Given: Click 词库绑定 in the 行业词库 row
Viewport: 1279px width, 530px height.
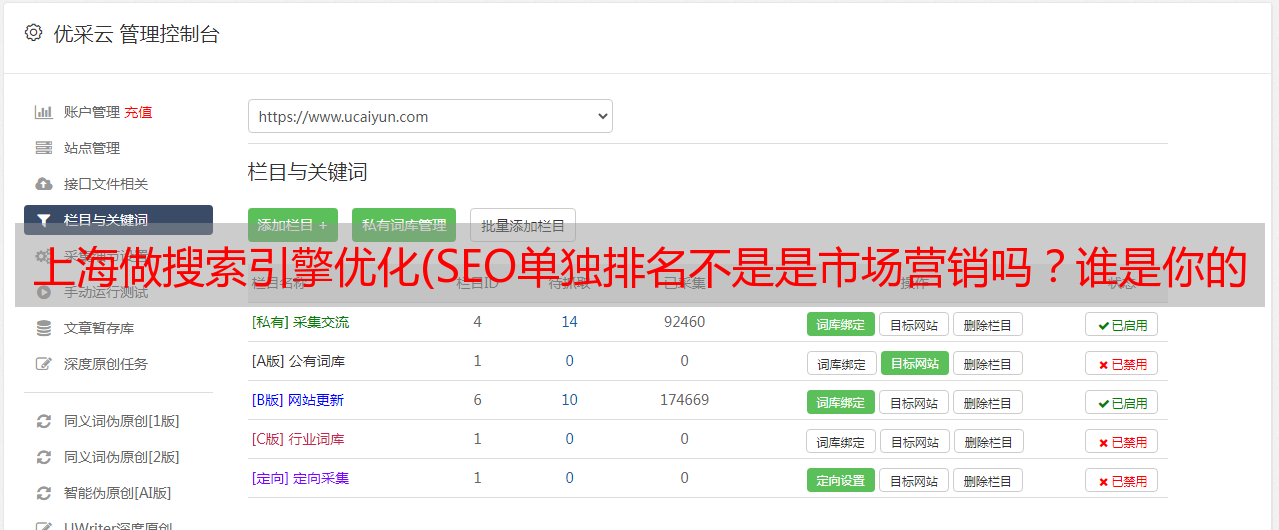Looking at the screenshot, I should coord(841,441).
